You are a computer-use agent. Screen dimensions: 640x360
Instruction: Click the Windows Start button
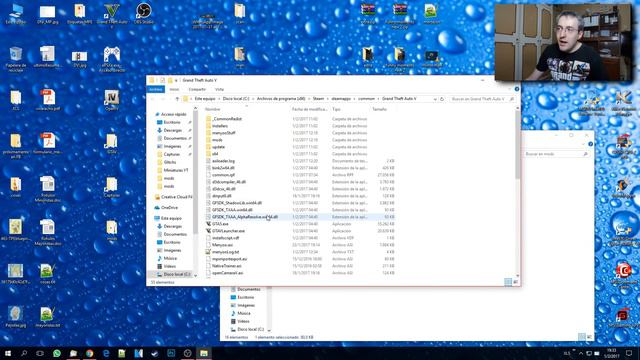point(8,353)
